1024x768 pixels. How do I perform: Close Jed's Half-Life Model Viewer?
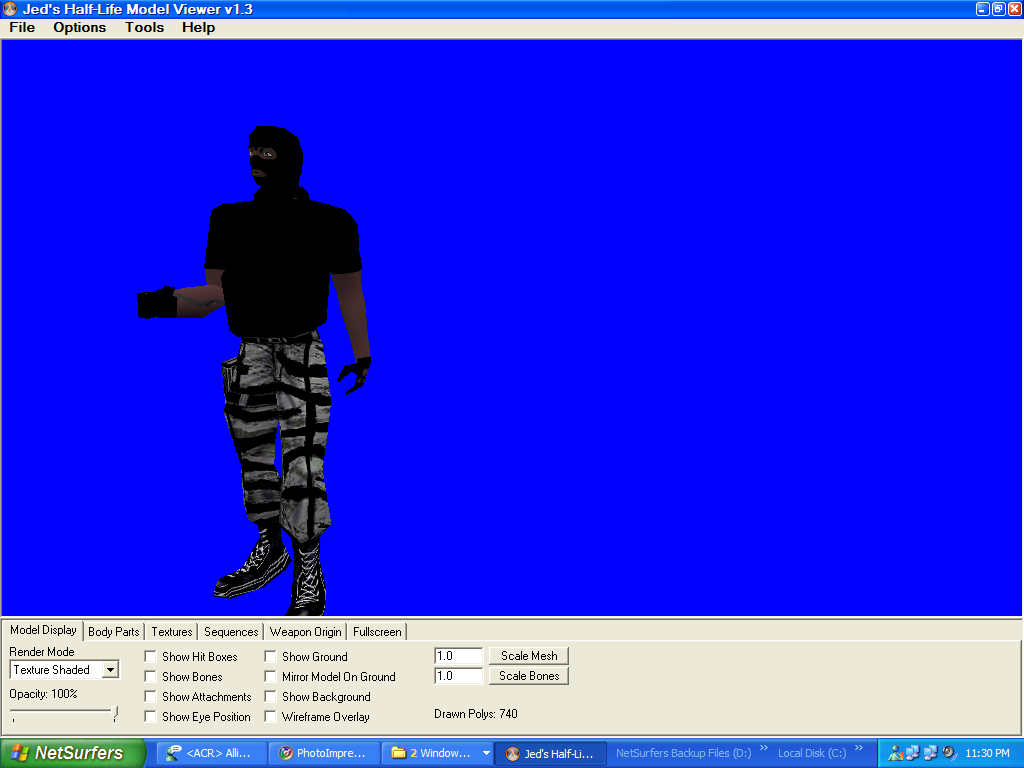tap(1014, 9)
